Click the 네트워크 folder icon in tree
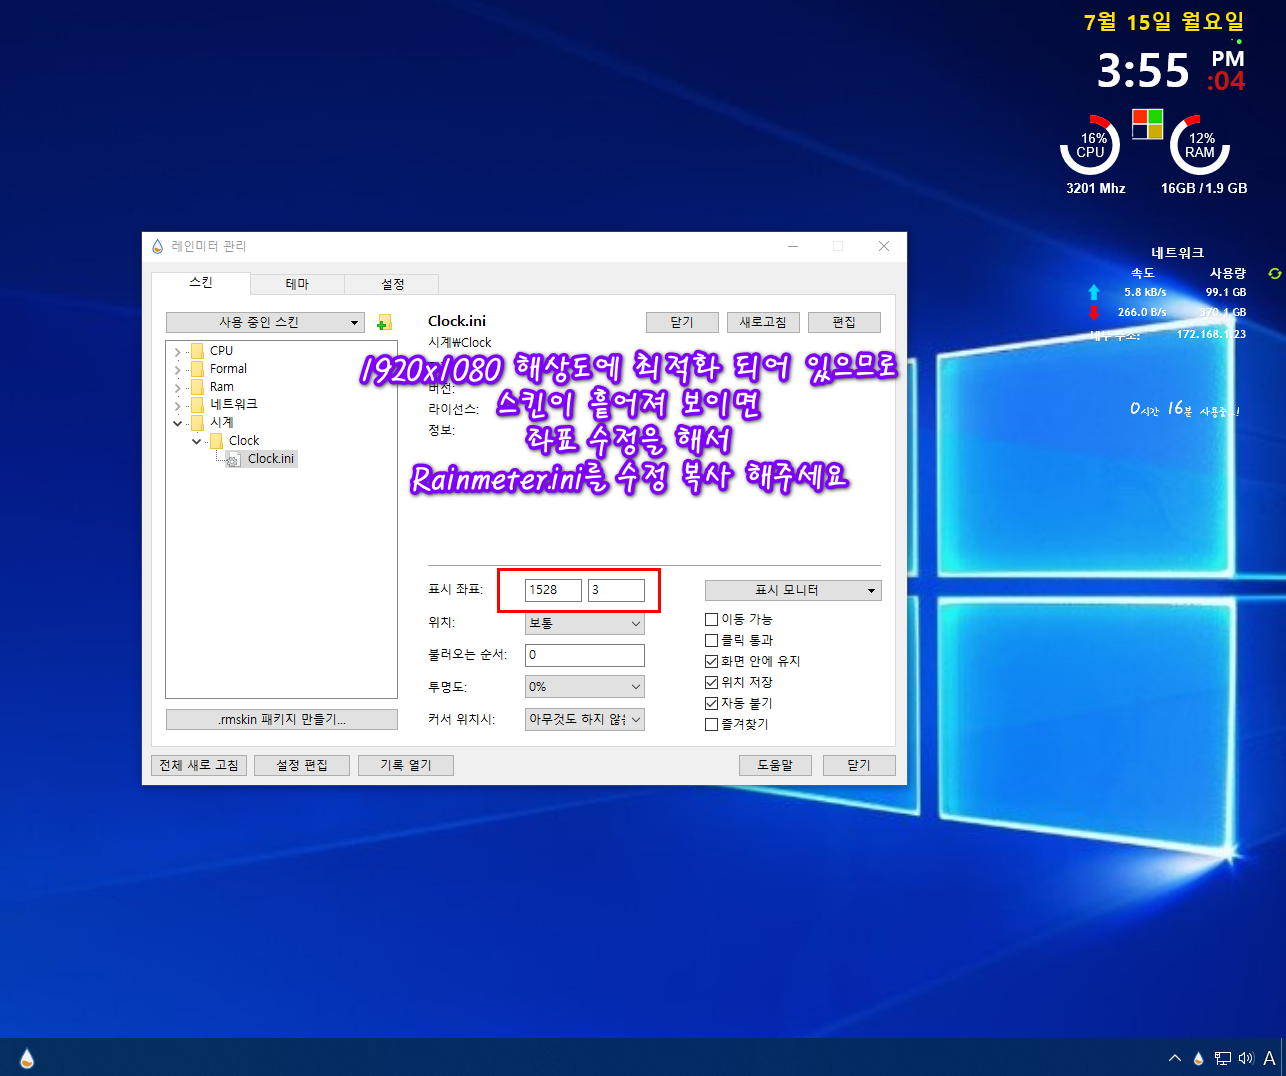Screen dimensions: 1286x1076 [197, 405]
